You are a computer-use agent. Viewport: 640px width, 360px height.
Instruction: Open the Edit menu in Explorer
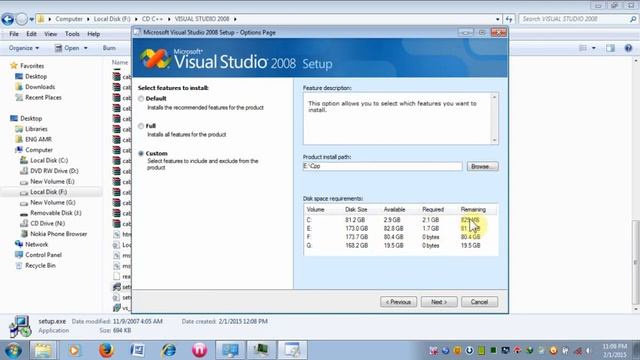pyautogui.click(x=31, y=34)
